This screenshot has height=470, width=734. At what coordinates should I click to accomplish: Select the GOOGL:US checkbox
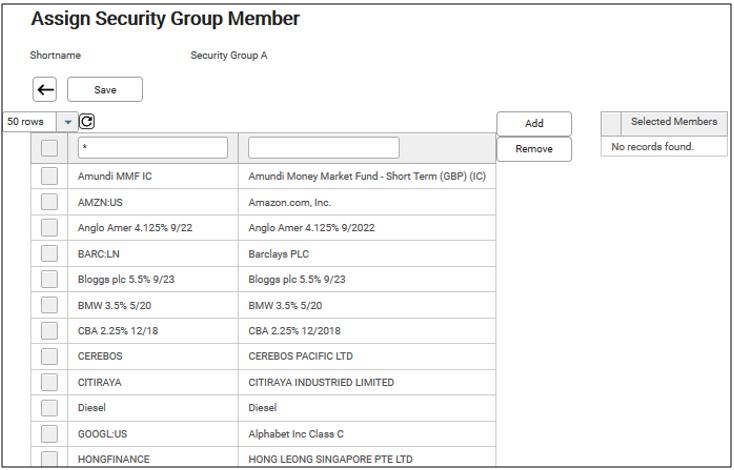click(50, 434)
